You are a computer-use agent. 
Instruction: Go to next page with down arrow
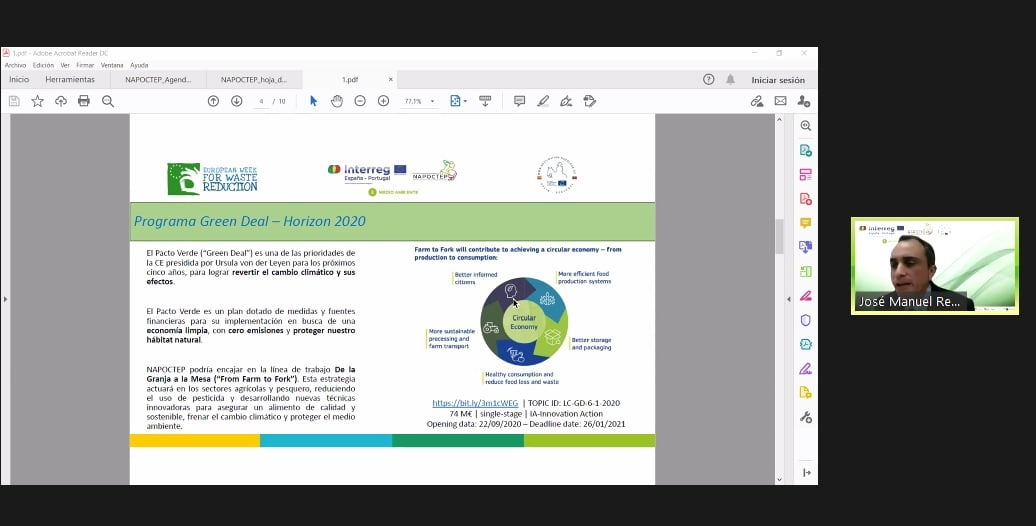[237, 101]
